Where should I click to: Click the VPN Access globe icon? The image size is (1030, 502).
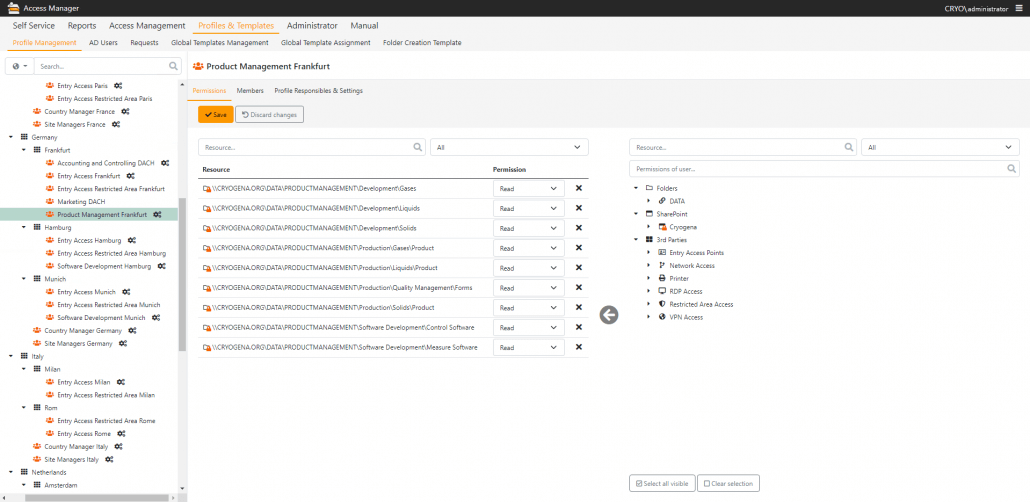(x=661, y=317)
